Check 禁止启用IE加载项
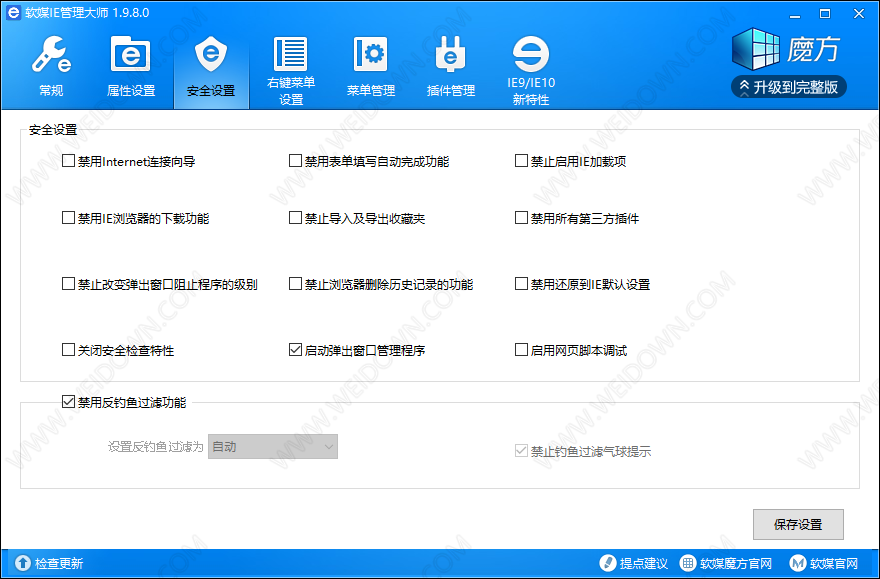The width and height of the screenshot is (880, 579). coord(521,161)
